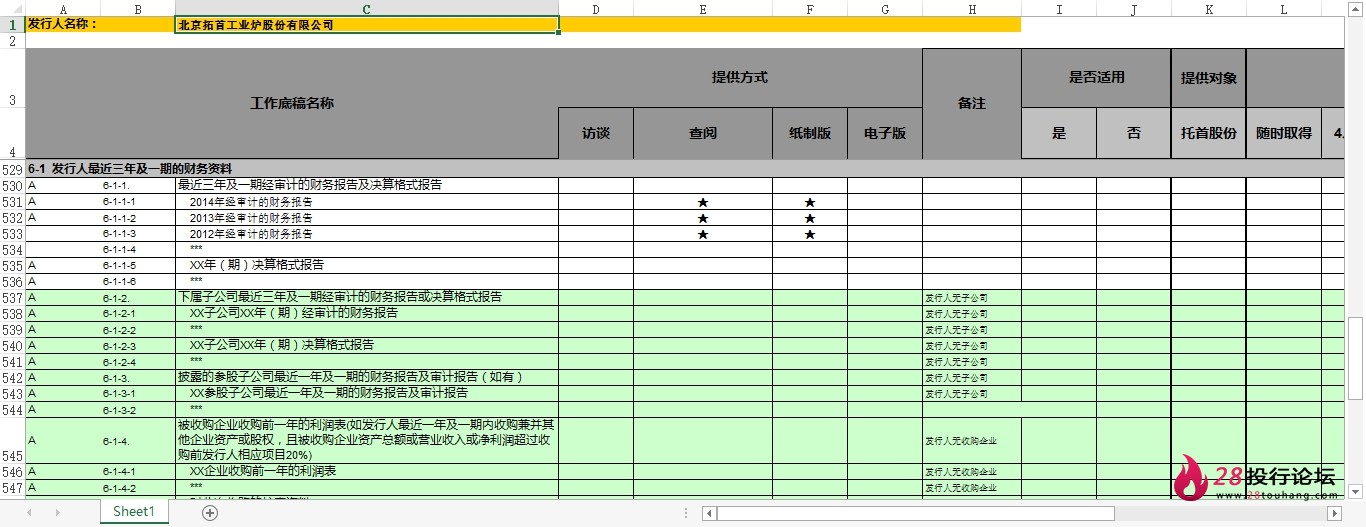Select column header H

[x=972, y=9]
